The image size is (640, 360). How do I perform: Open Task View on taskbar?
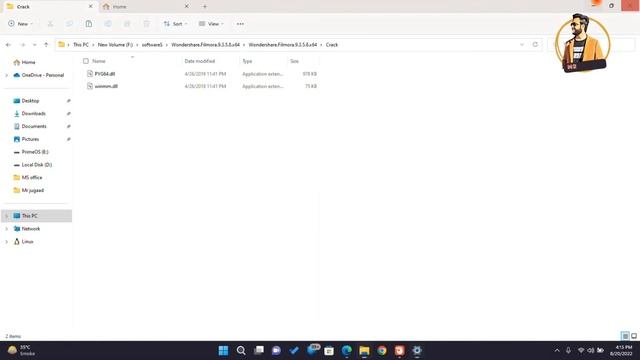[259, 351]
